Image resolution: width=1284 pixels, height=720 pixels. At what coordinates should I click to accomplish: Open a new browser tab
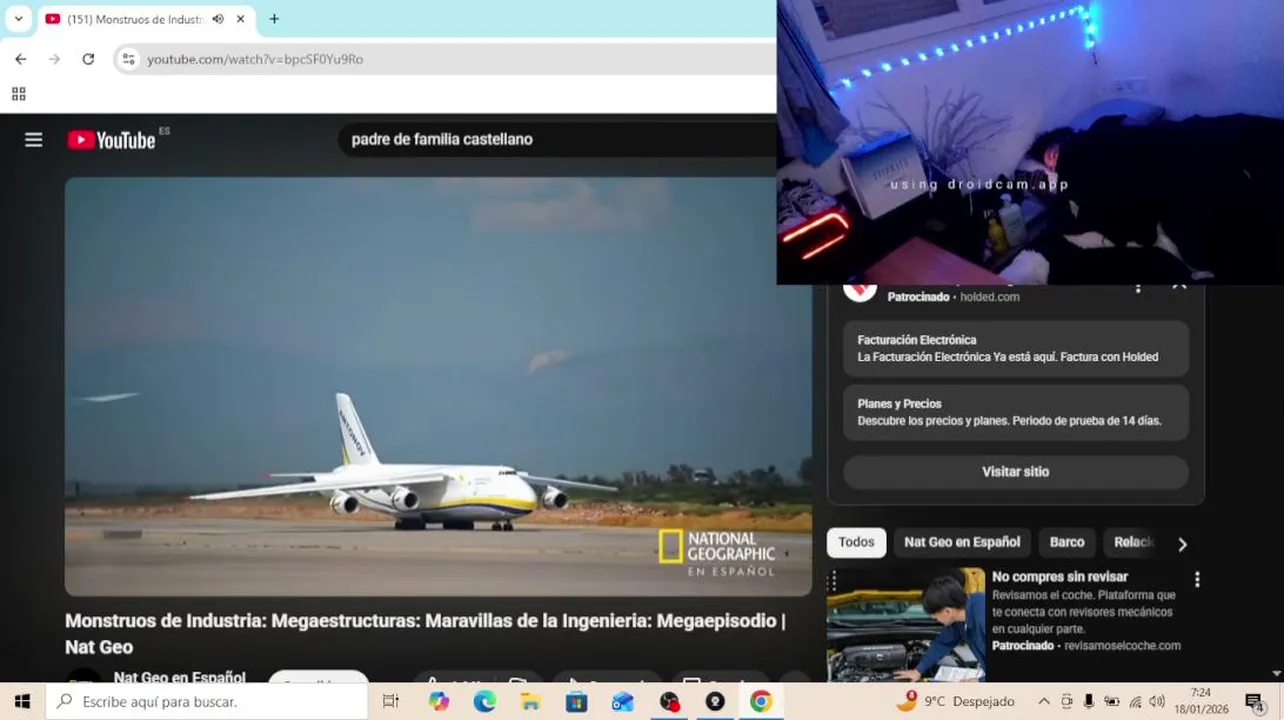(x=274, y=19)
